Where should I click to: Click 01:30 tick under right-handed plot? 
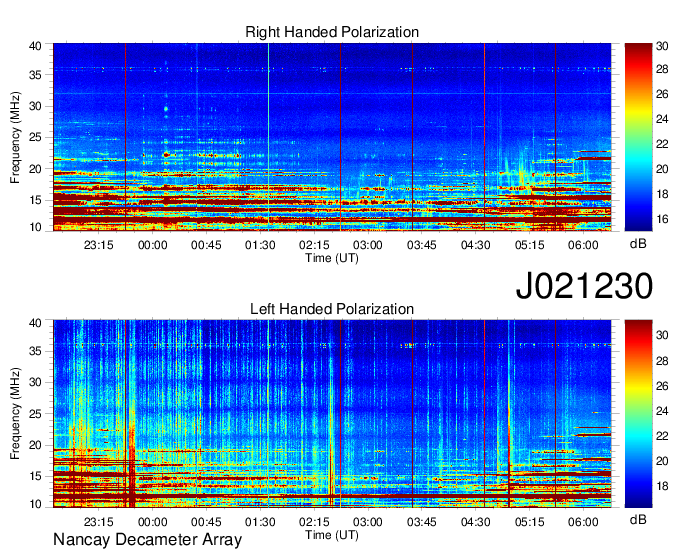click(260, 245)
